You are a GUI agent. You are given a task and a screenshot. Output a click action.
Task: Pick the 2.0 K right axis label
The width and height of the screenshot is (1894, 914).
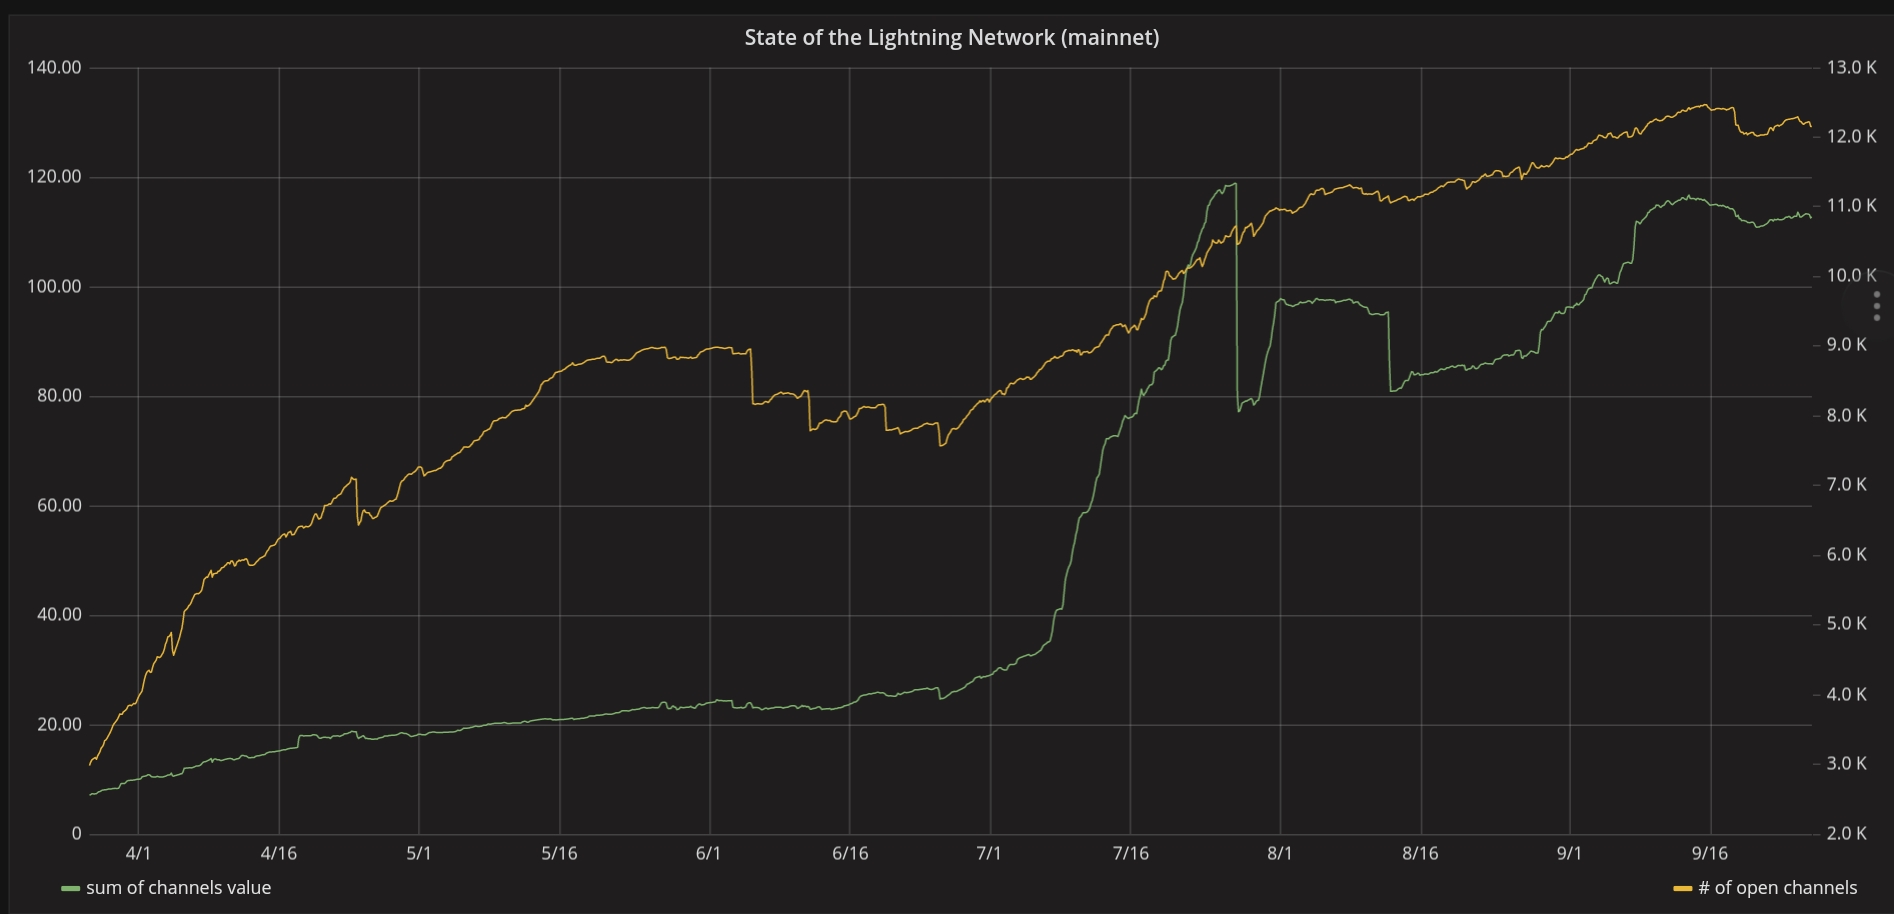pyautogui.click(x=1846, y=834)
